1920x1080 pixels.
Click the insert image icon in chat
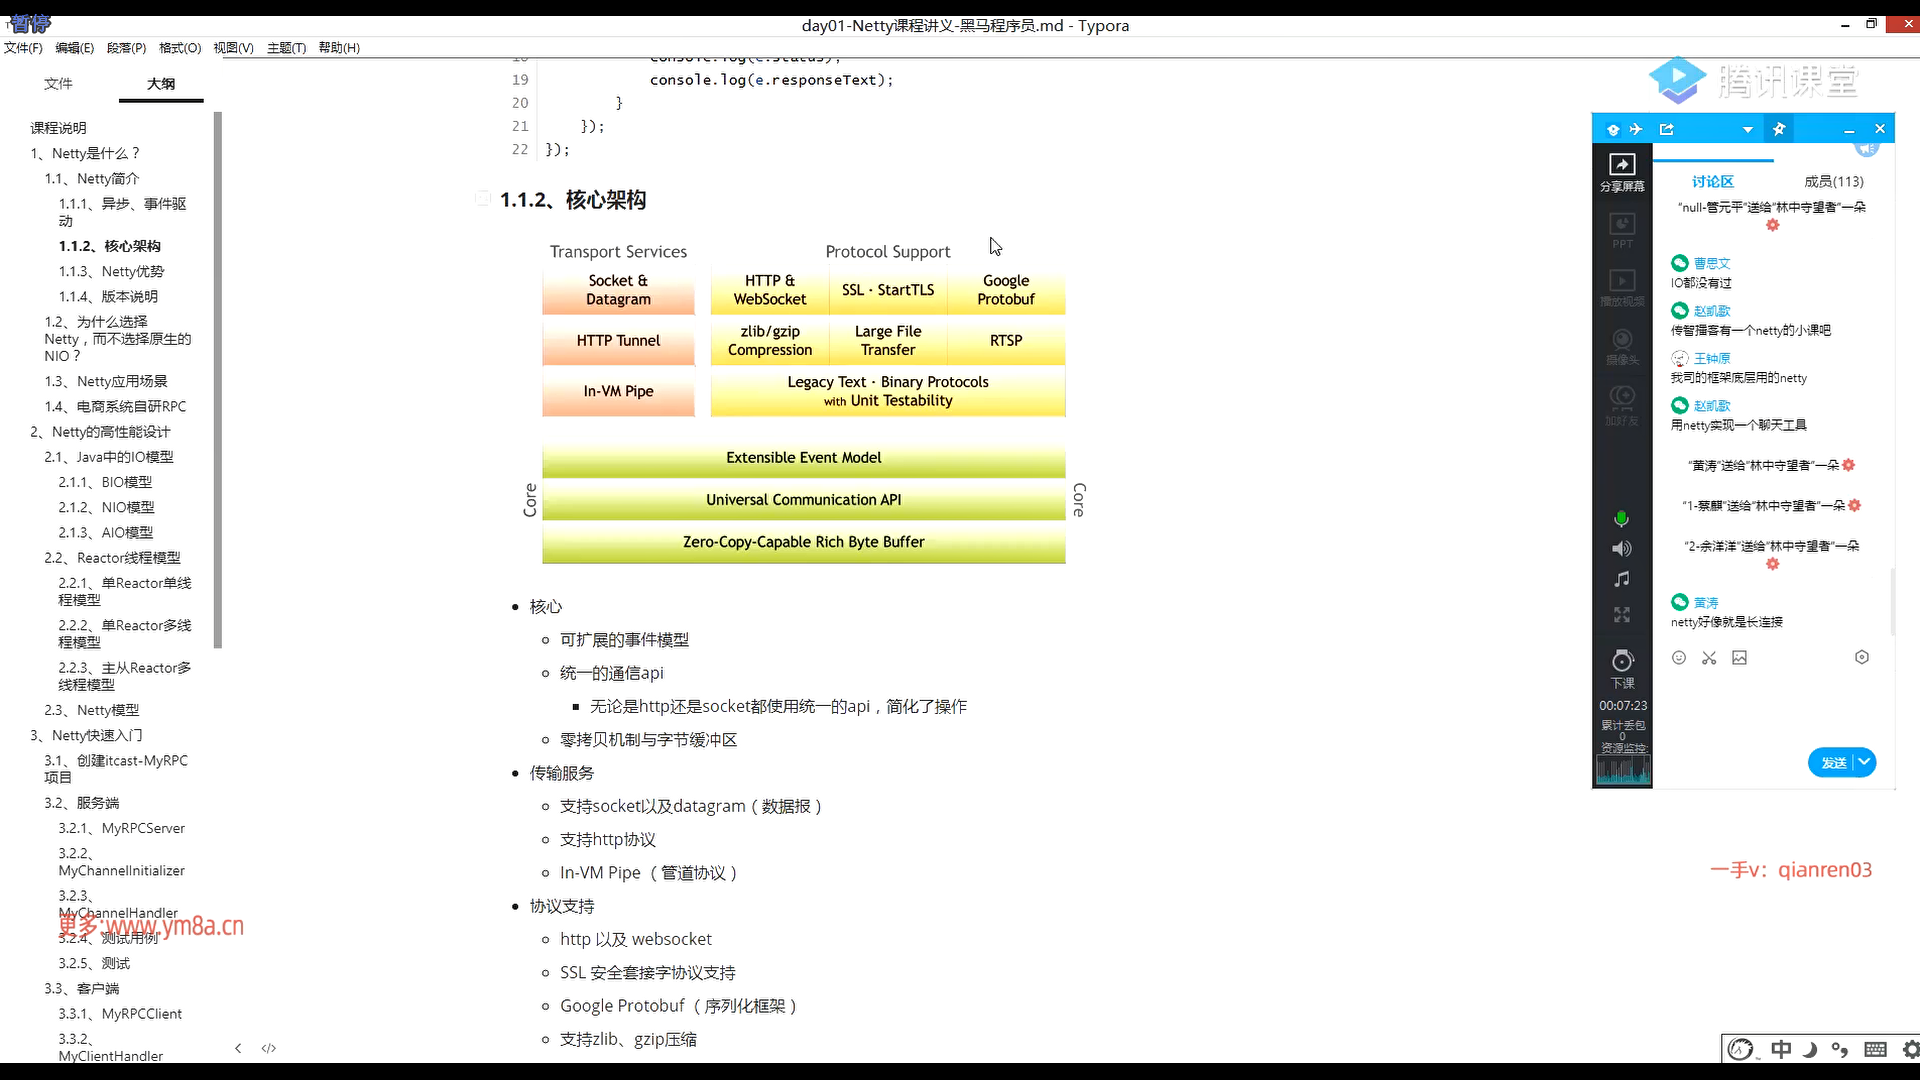coord(1740,658)
